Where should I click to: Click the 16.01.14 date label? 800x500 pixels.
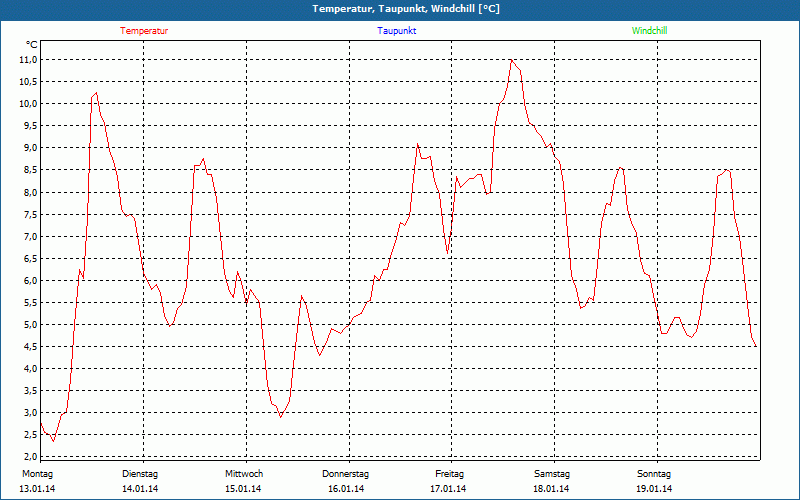tap(346, 489)
